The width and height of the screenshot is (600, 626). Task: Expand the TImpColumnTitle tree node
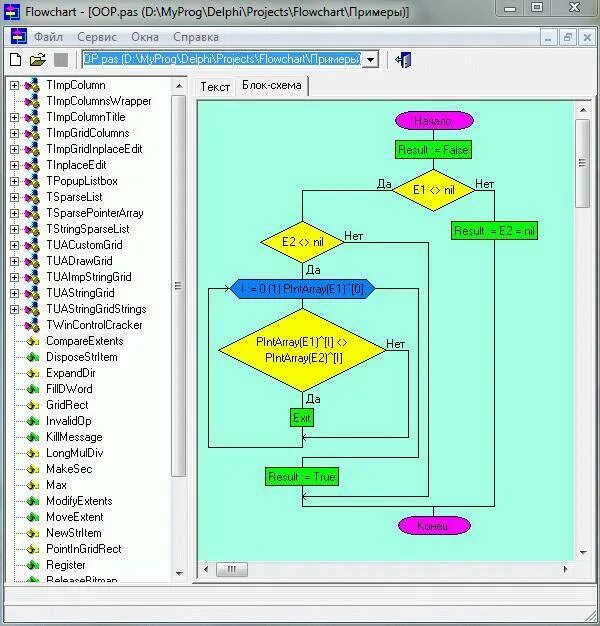[x=14, y=117]
